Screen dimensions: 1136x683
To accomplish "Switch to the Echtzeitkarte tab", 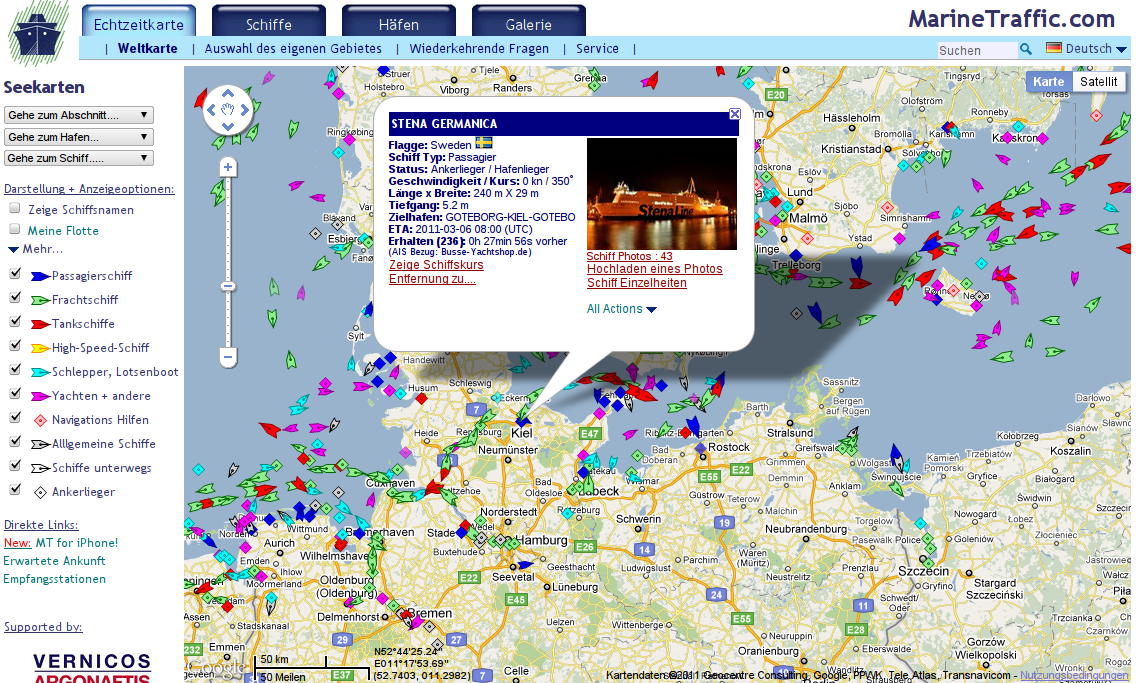I will 139,22.
